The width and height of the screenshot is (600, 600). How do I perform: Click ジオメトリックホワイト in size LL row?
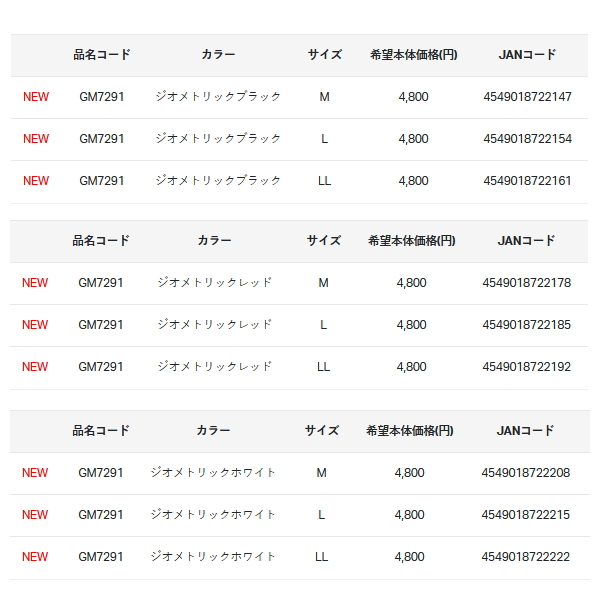[213, 557]
